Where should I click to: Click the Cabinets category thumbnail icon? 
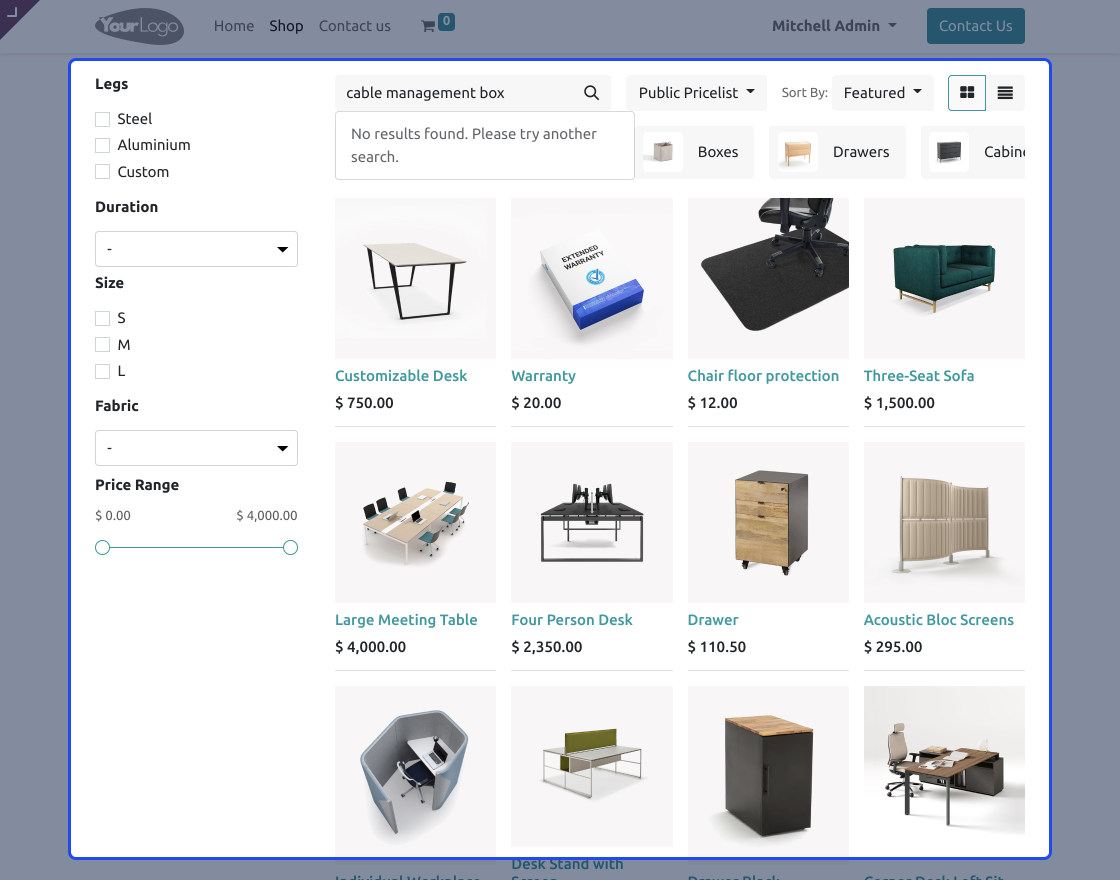949,151
